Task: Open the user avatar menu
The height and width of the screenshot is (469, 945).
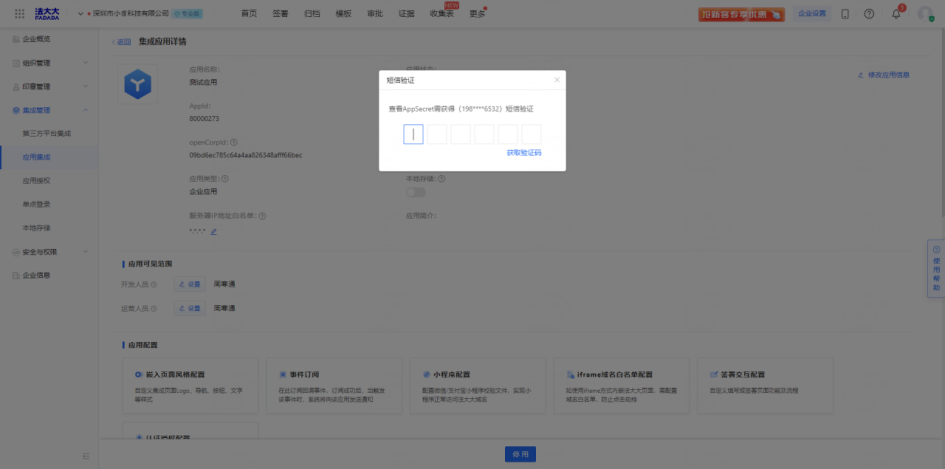Action: (x=925, y=14)
